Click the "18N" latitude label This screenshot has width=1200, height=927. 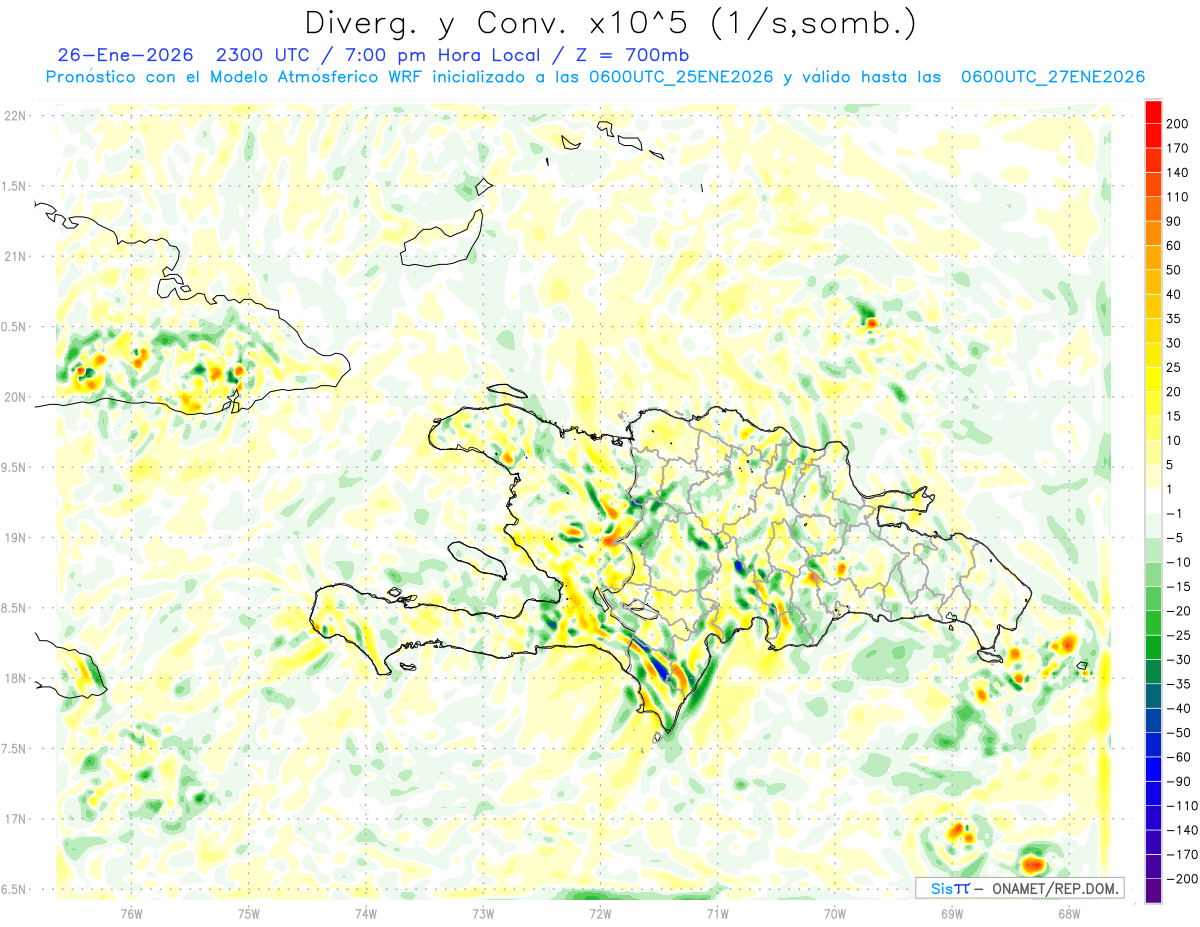click(x=14, y=678)
